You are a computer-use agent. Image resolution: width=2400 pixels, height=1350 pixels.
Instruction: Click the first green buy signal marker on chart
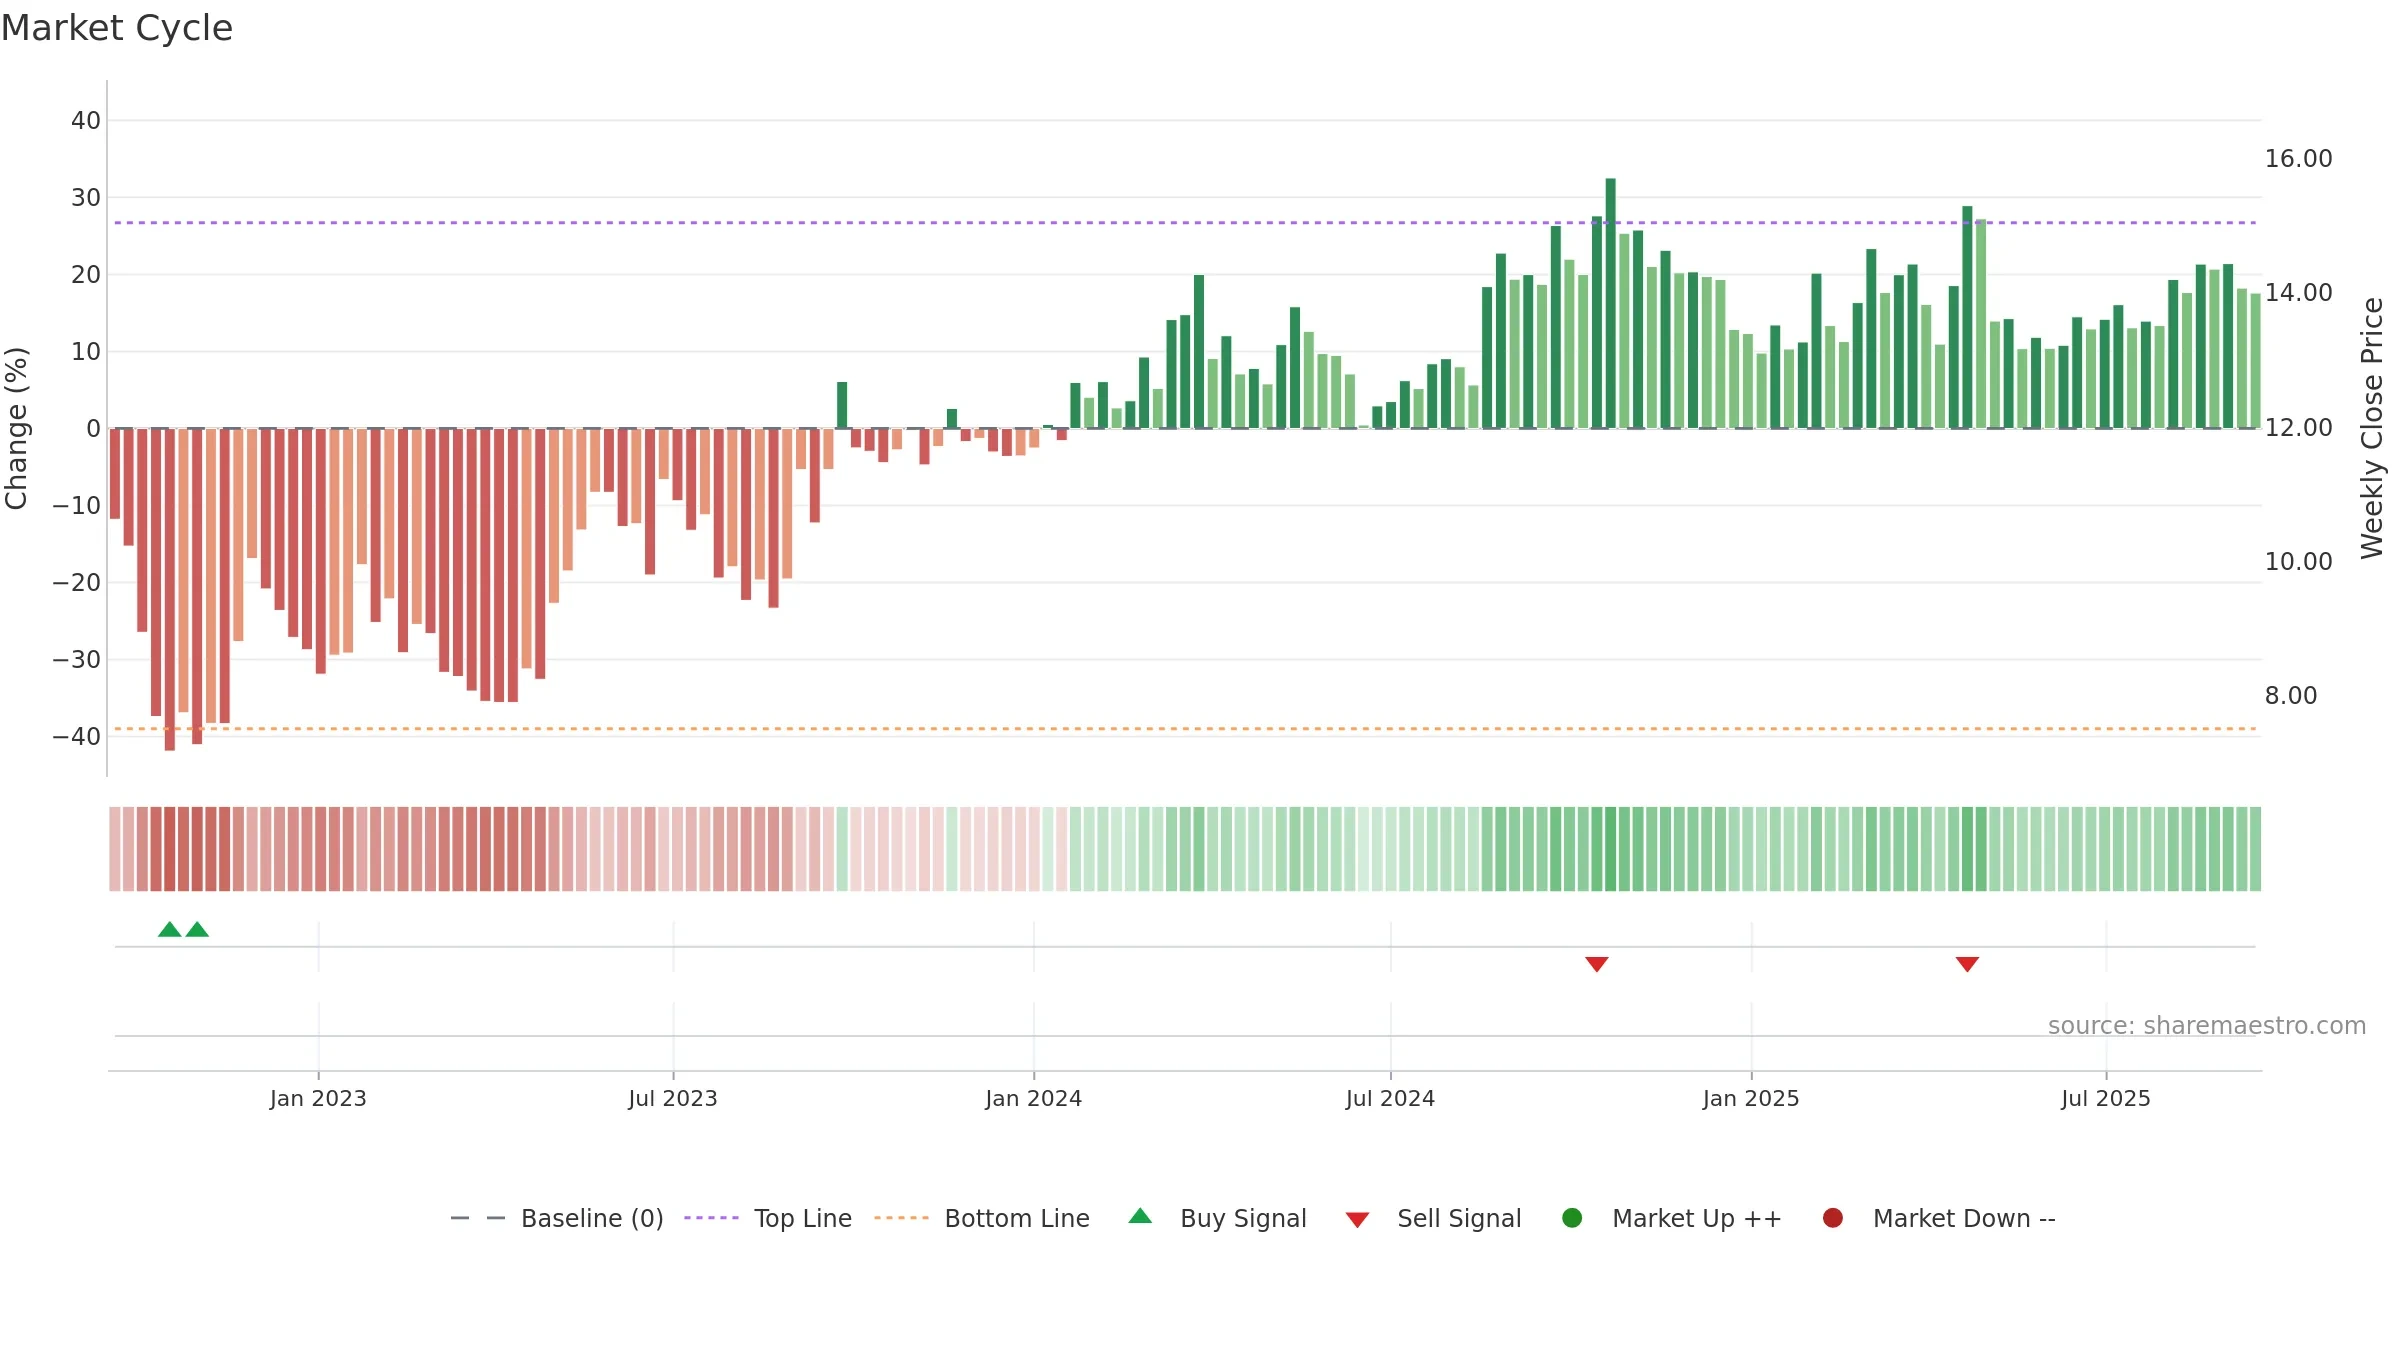[170, 930]
